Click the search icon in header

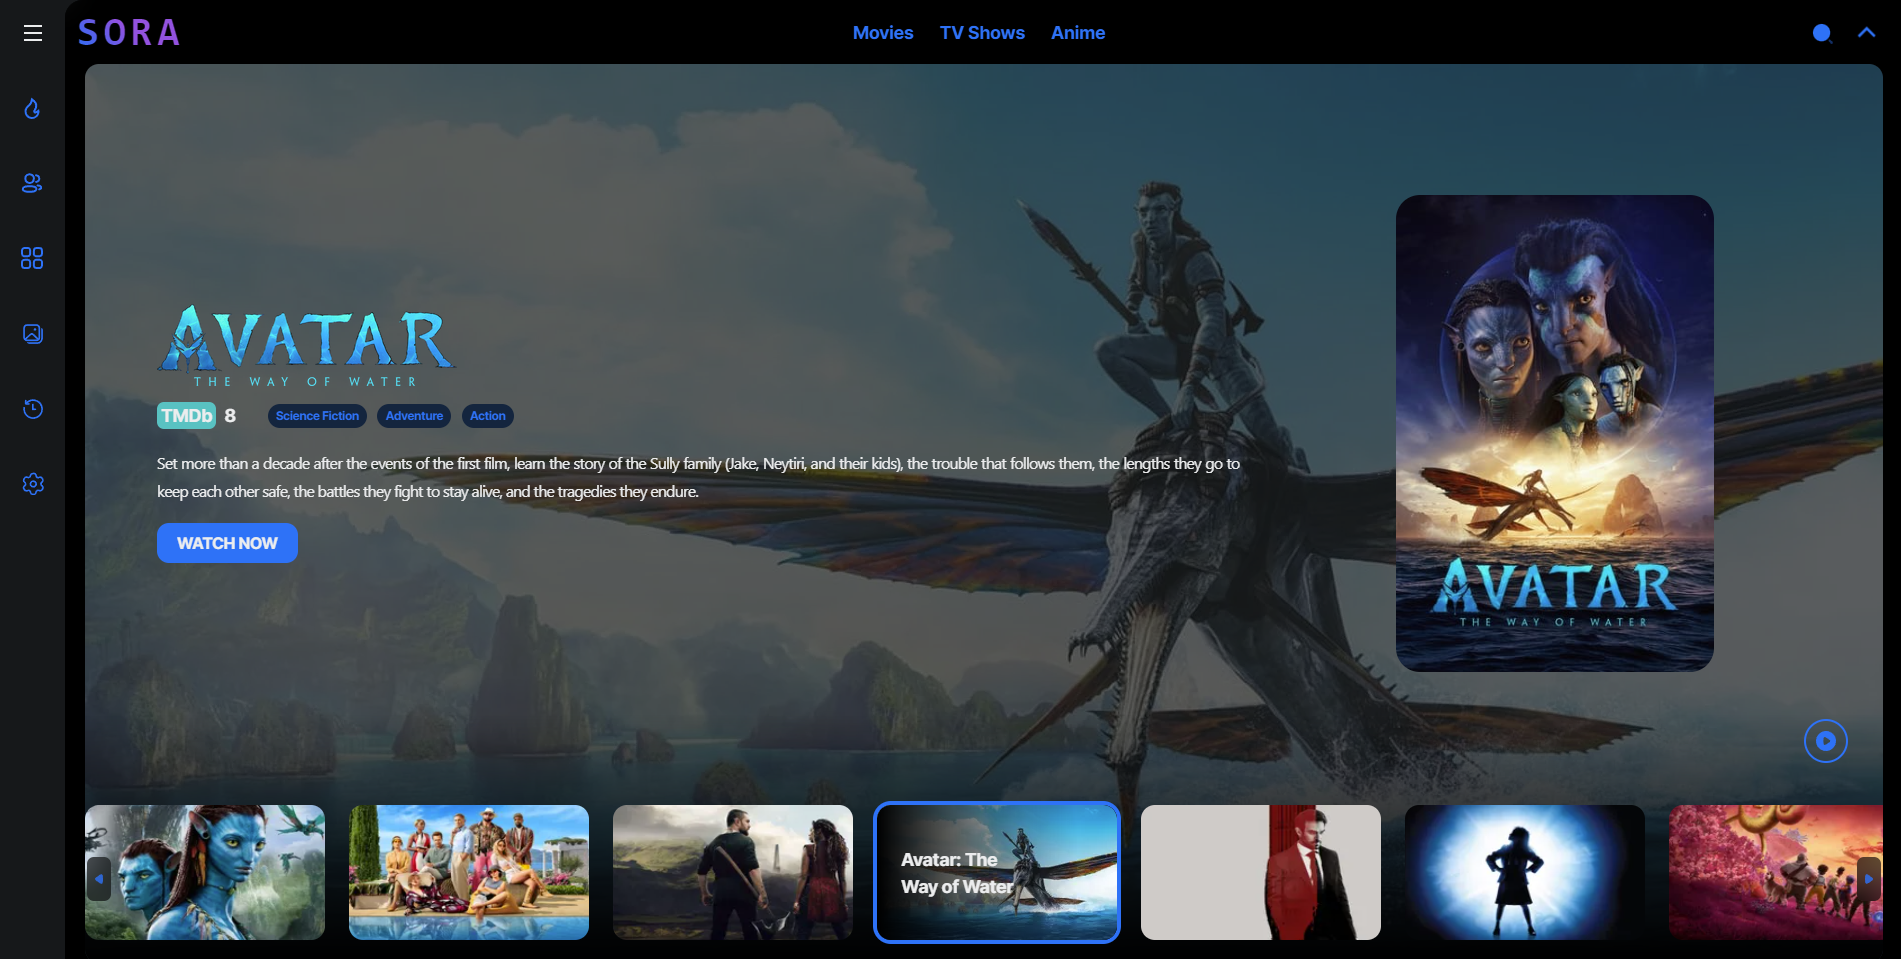pyautogui.click(x=1822, y=33)
